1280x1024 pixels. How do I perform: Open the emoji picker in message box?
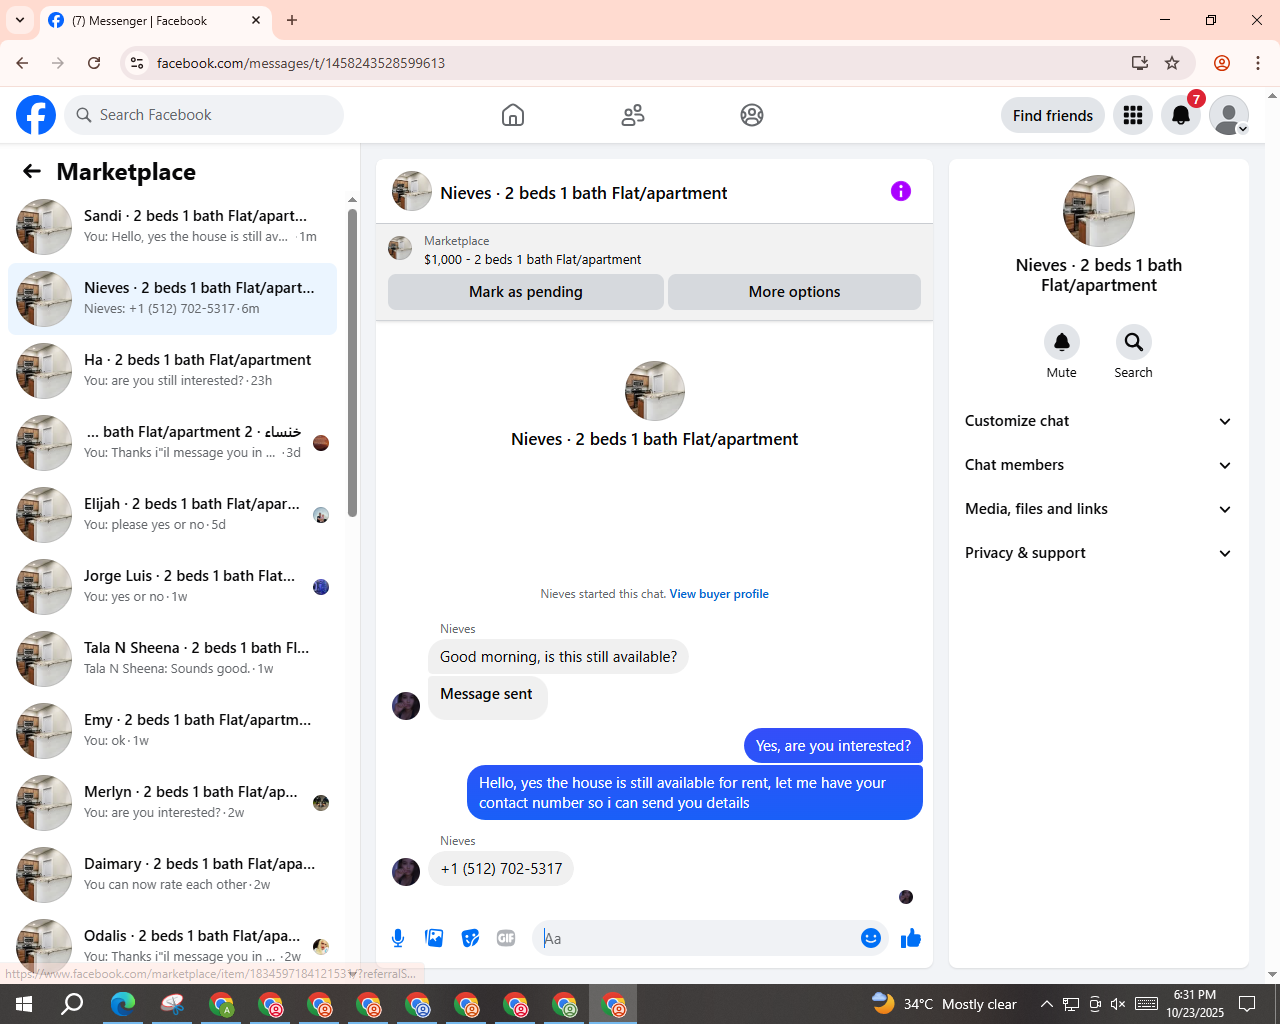coord(871,938)
